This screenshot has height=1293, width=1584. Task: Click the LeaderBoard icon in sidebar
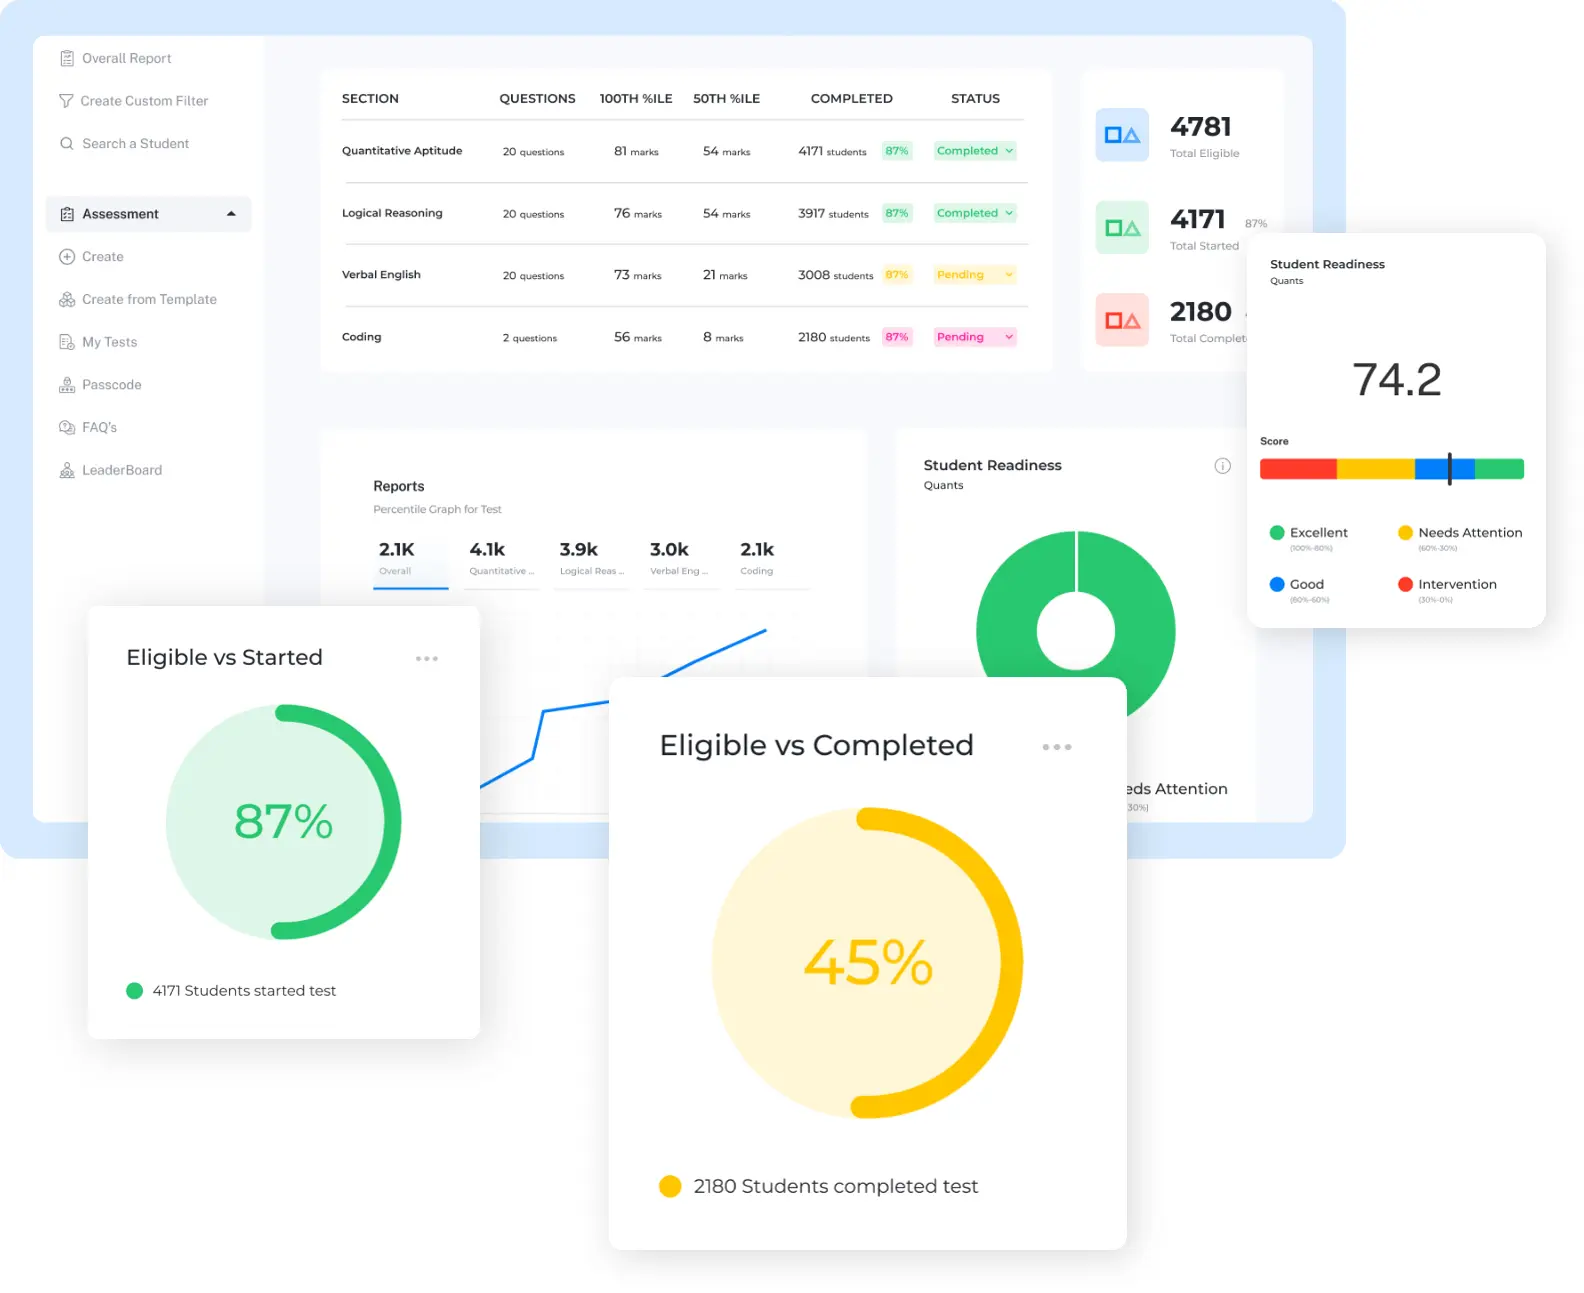(67, 470)
